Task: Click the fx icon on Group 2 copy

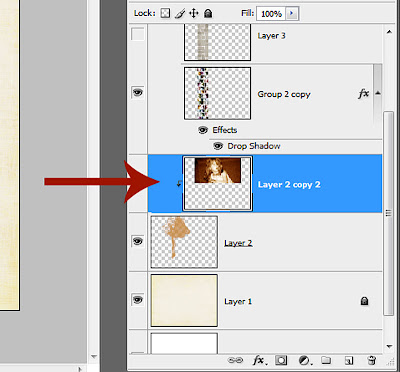Action: tap(363, 94)
